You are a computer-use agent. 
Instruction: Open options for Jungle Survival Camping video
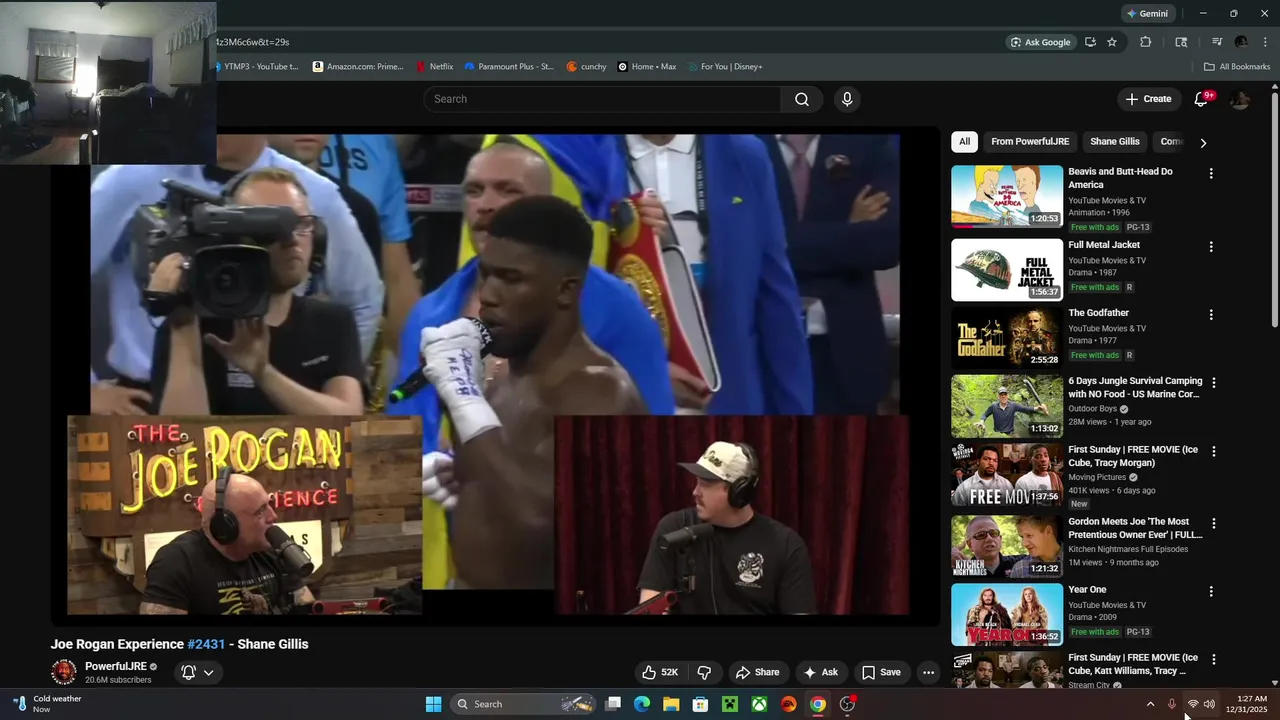[x=1214, y=383]
